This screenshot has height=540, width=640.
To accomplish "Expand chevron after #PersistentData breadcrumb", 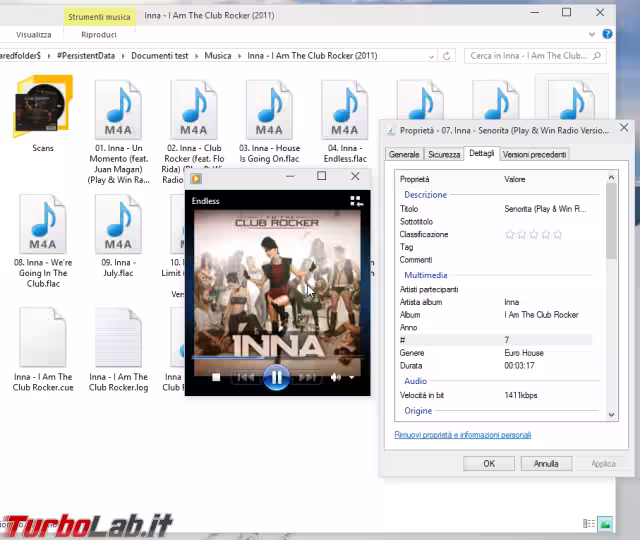I will (x=123, y=56).
